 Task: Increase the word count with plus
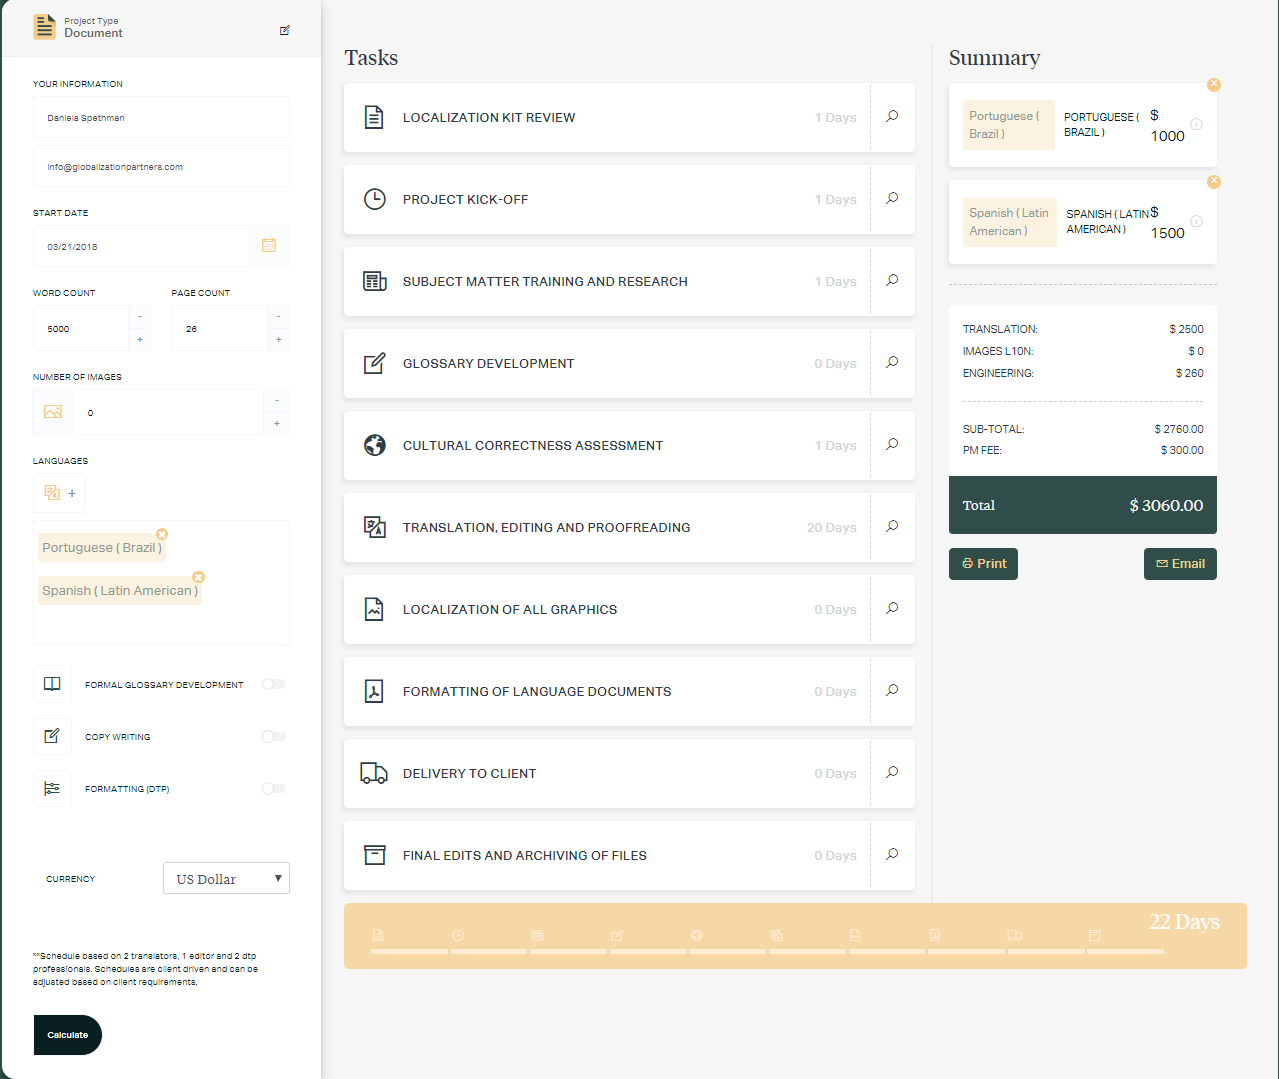(x=140, y=340)
